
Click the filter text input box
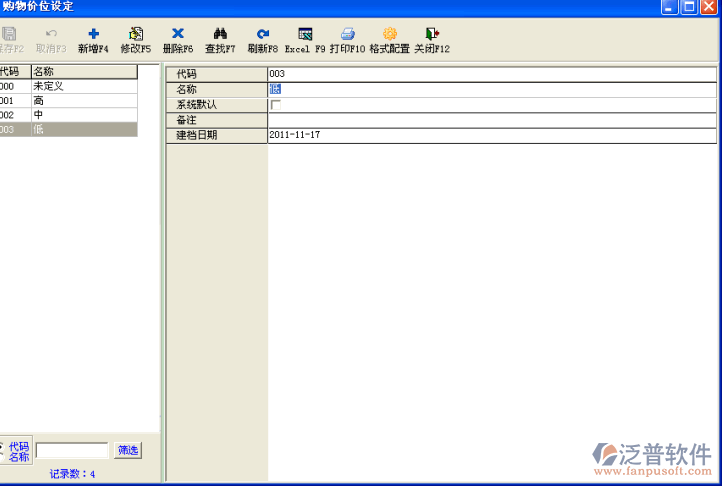(72, 450)
